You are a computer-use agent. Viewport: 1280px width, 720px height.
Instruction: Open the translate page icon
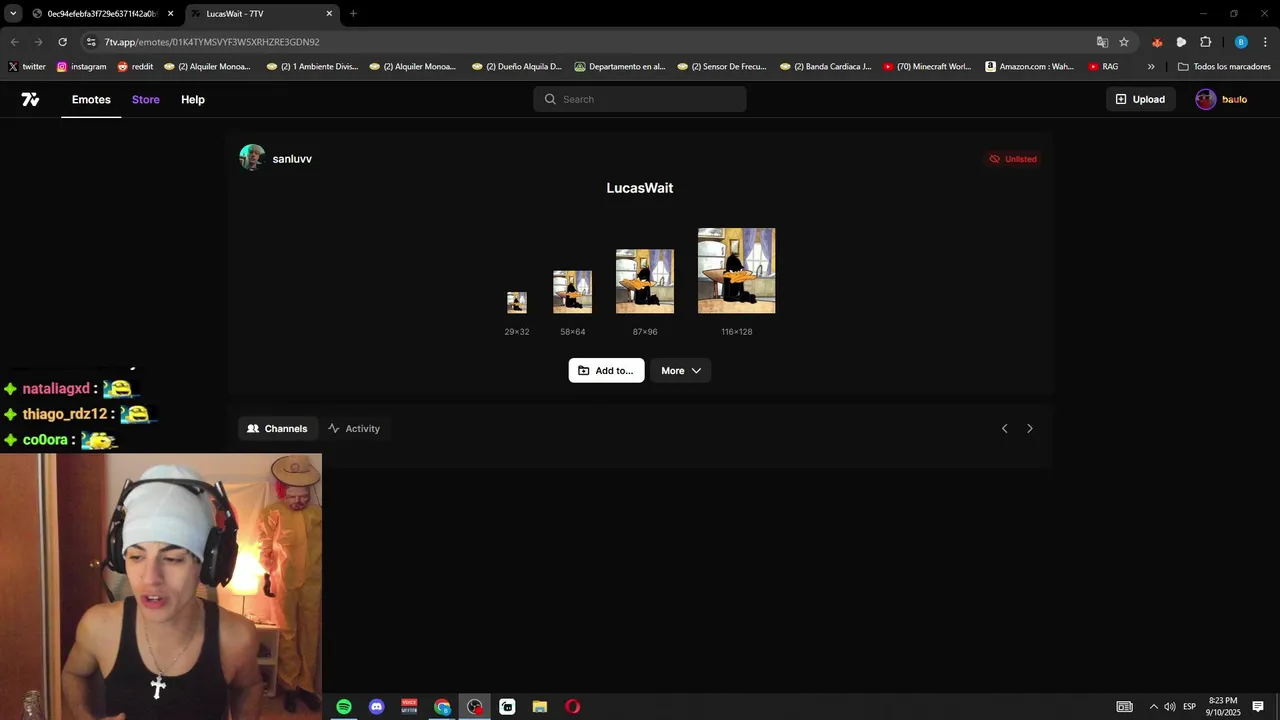pos(1102,42)
